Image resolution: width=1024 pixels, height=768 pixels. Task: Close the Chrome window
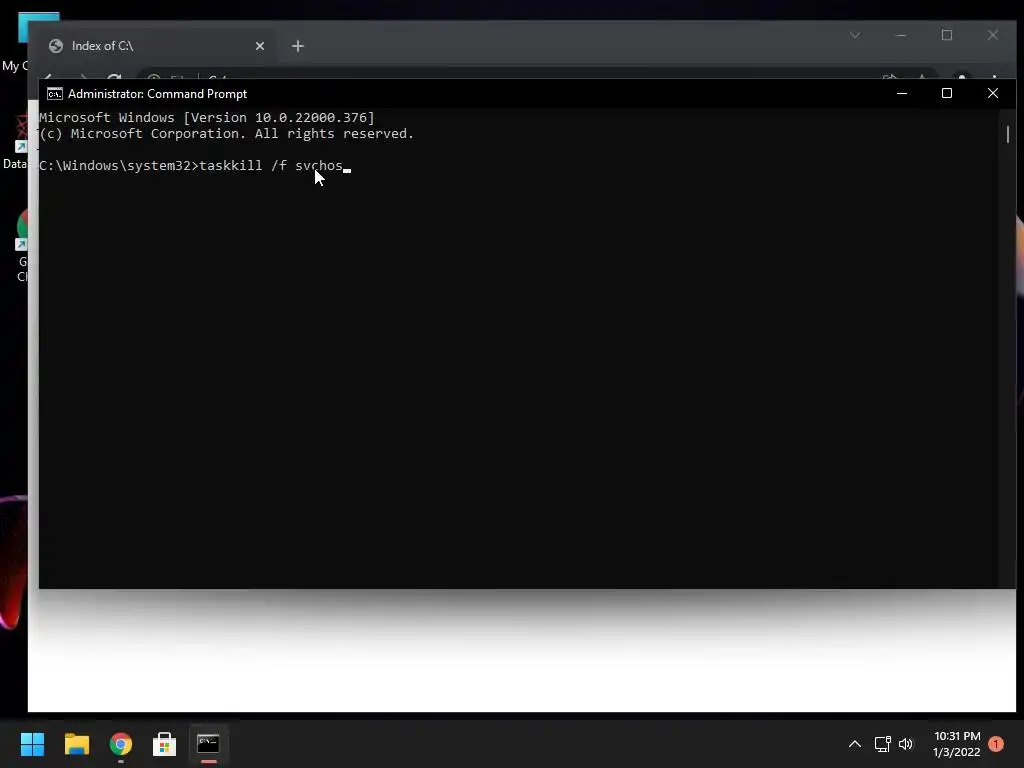(x=993, y=35)
